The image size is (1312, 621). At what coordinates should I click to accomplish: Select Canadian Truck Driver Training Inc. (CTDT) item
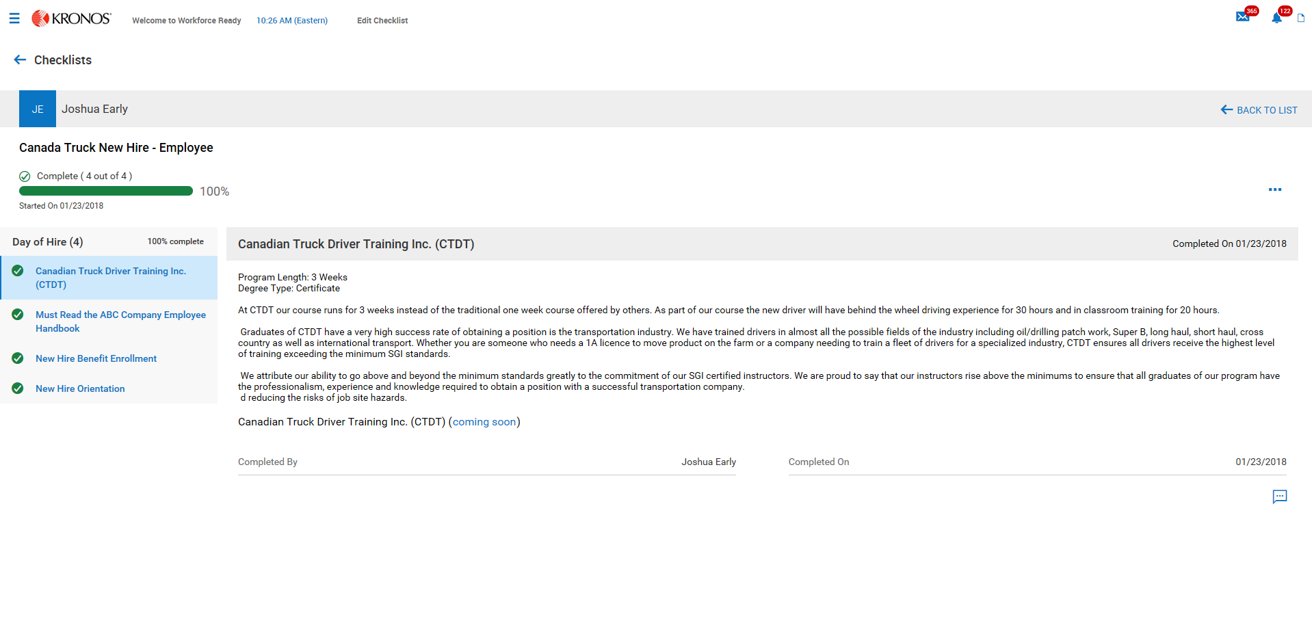[x=110, y=278]
